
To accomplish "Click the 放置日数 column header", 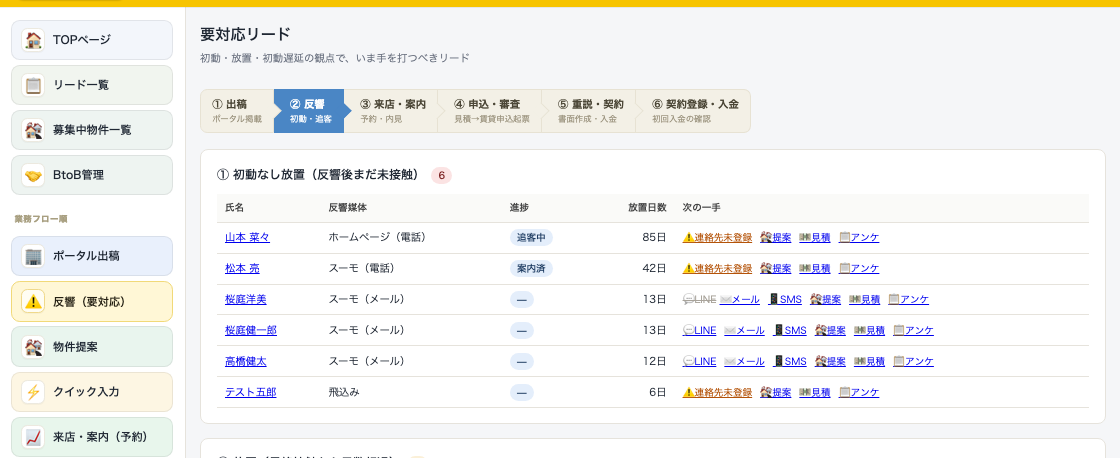I will point(647,208).
